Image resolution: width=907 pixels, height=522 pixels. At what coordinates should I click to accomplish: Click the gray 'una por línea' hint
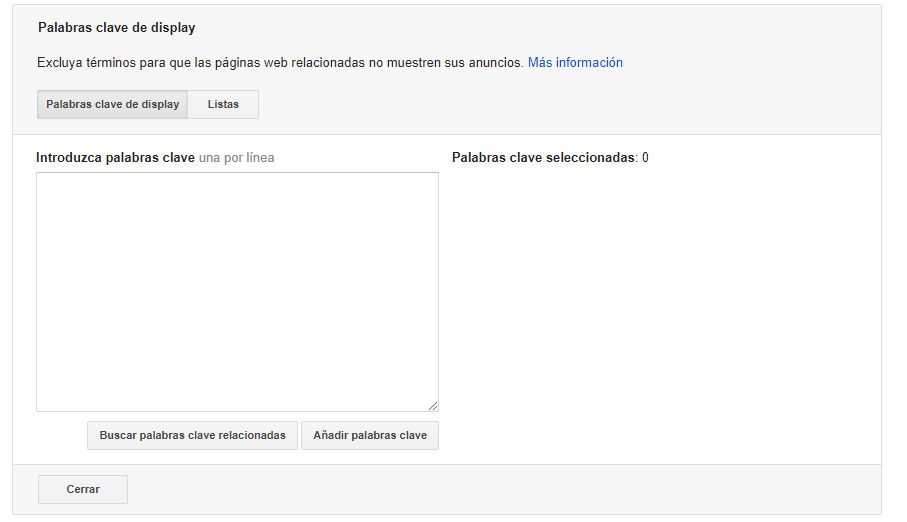[x=236, y=158]
